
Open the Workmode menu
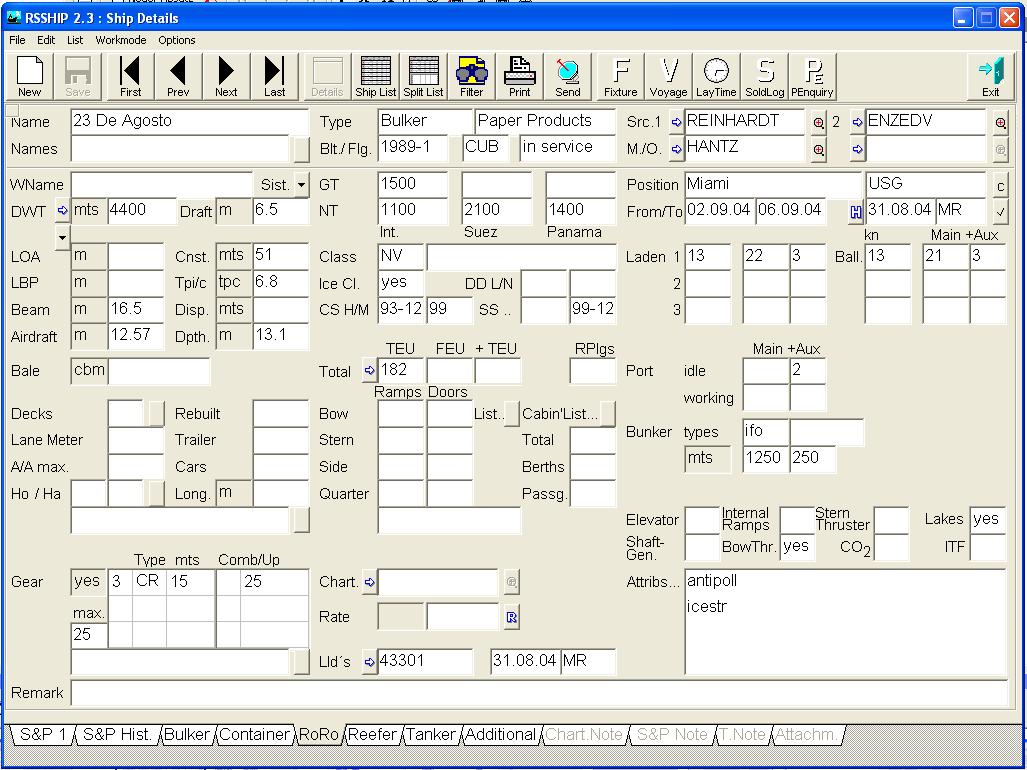pyautogui.click(x=121, y=40)
